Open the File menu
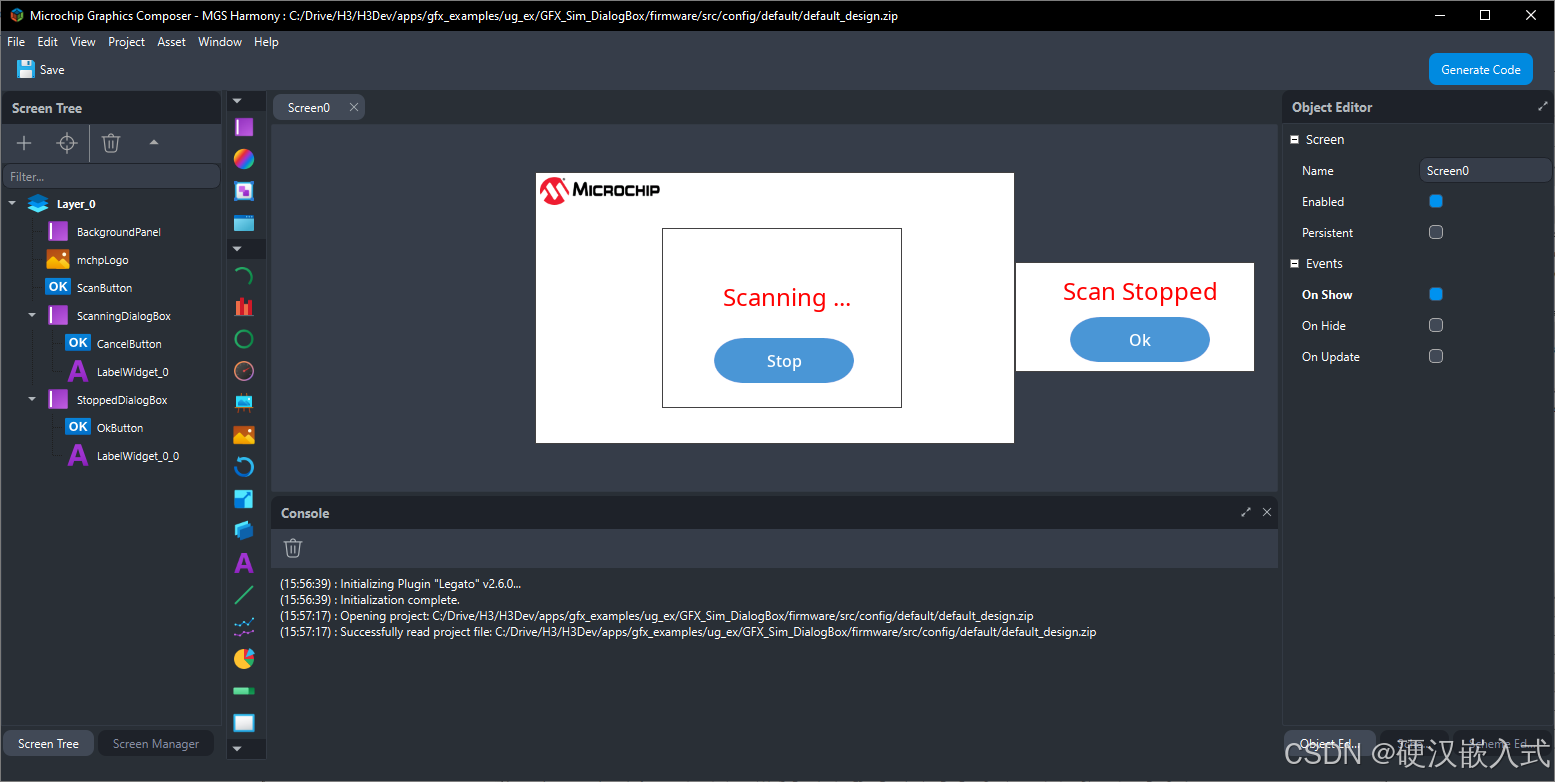1555x782 pixels. (x=16, y=42)
